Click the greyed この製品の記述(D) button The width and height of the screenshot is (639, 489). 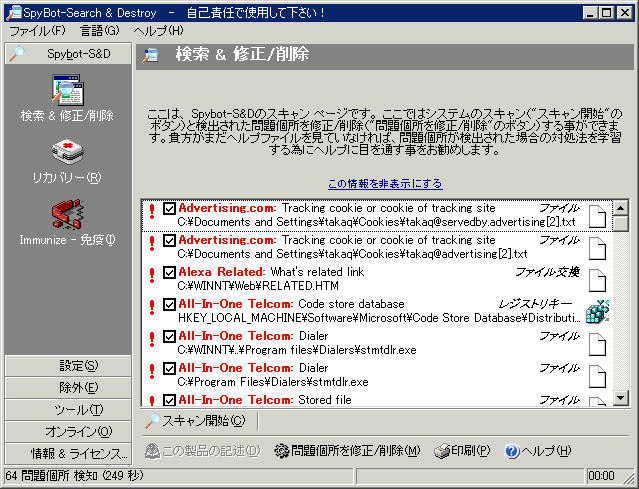point(203,451)
